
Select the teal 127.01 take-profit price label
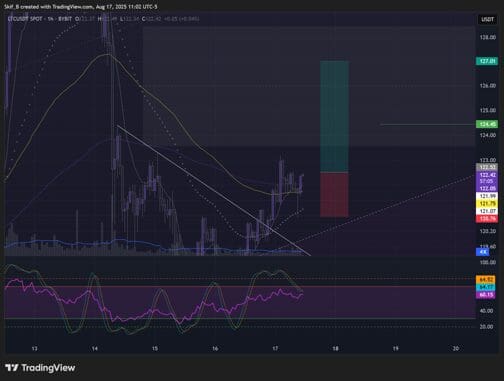click(x=487, y=61)
